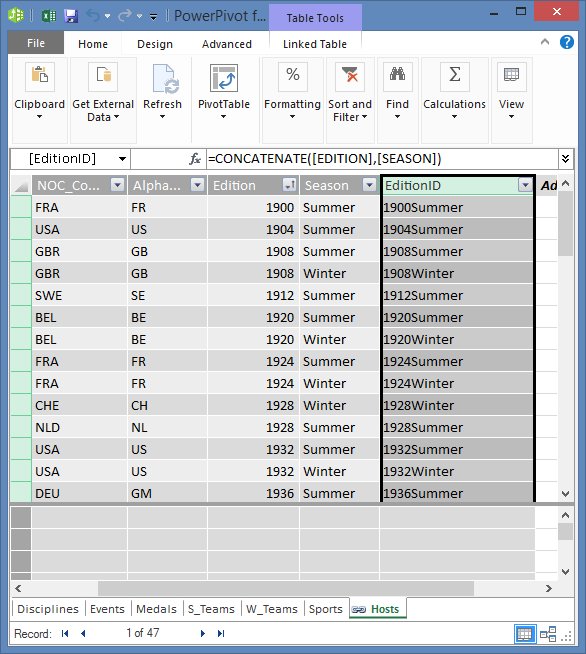Open NOC_Co... column filter dropdown
The image size is (586, 654).
(118, 184)
